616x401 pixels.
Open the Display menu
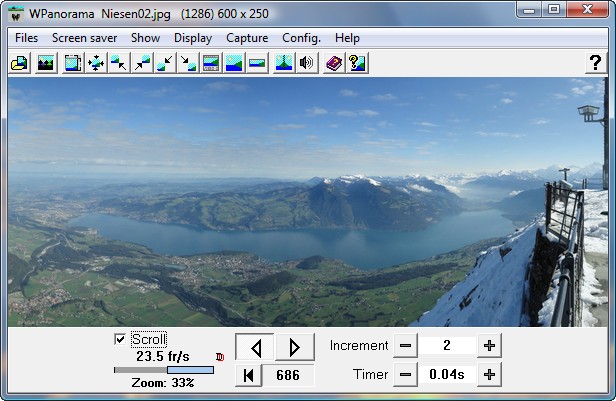pos(193,38)
